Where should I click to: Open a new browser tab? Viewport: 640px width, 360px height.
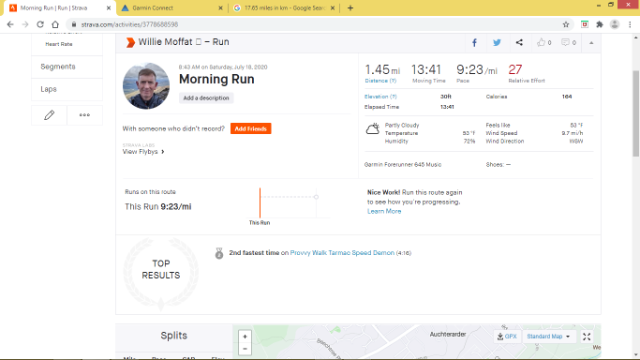pos(350,8)
